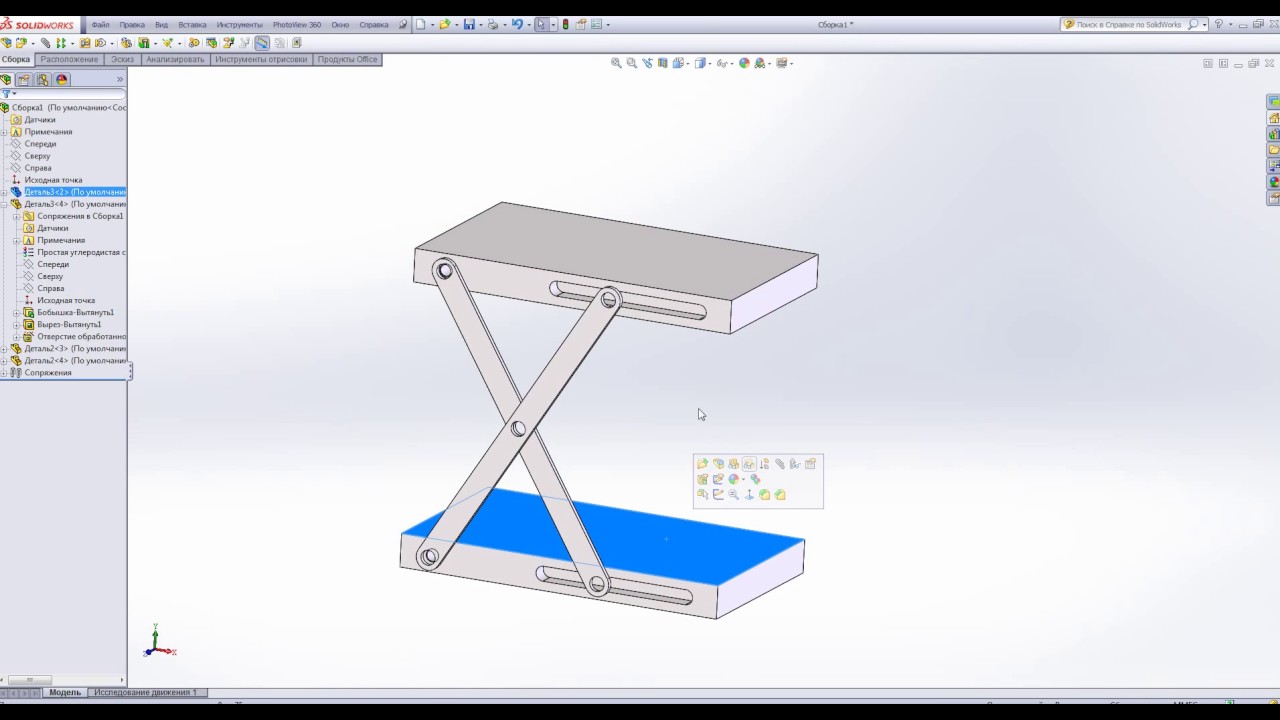Select Спереди plane under Сборка1
This screenshot has width=1280, height=720.
tap(40, 144)
